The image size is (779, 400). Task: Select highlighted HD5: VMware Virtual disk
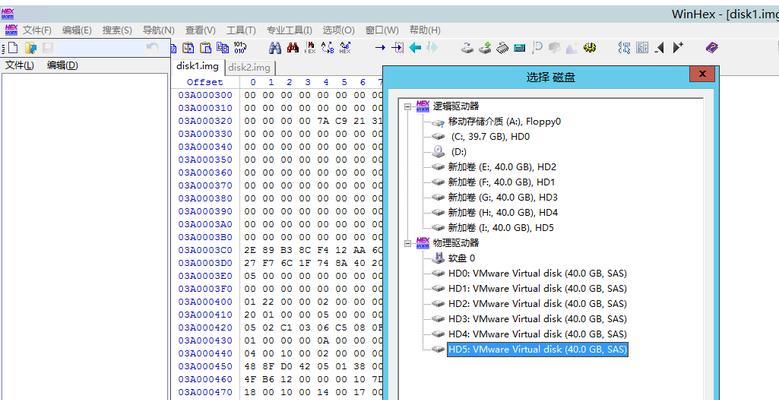(x=537, y=349)
